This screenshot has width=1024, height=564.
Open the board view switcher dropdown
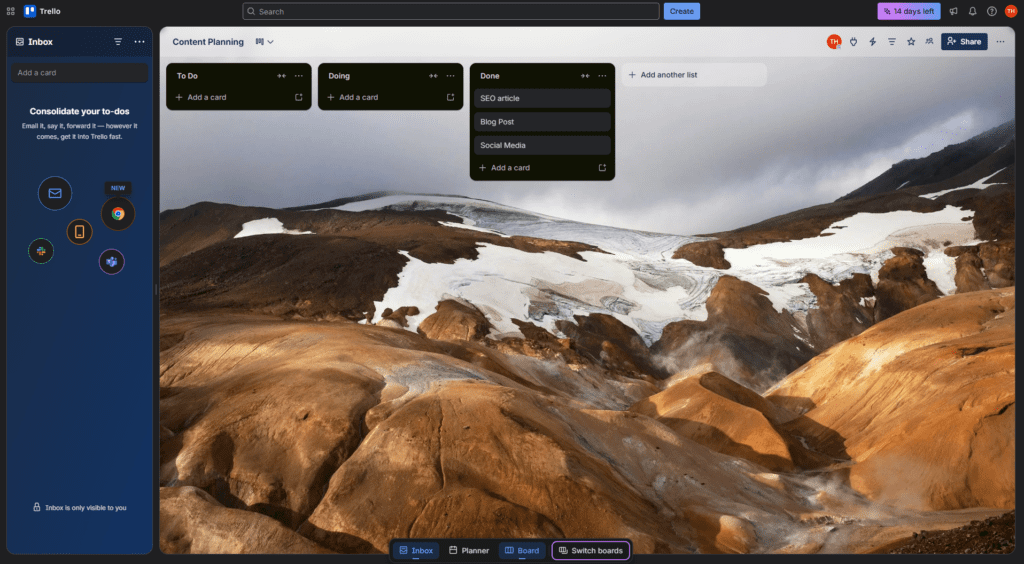point(264,42)
